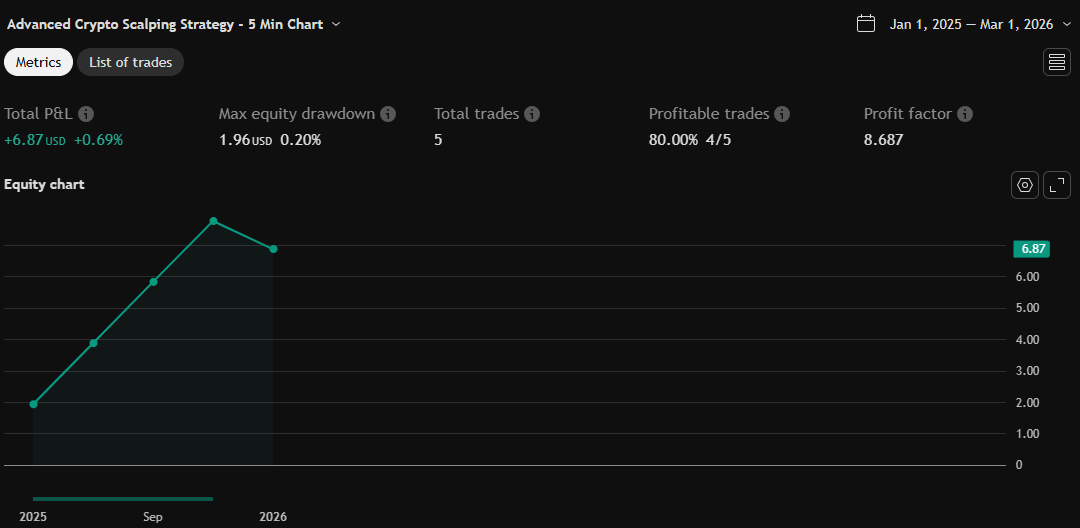Expand equity chart to fullscreen

[x=1057, y=185]
